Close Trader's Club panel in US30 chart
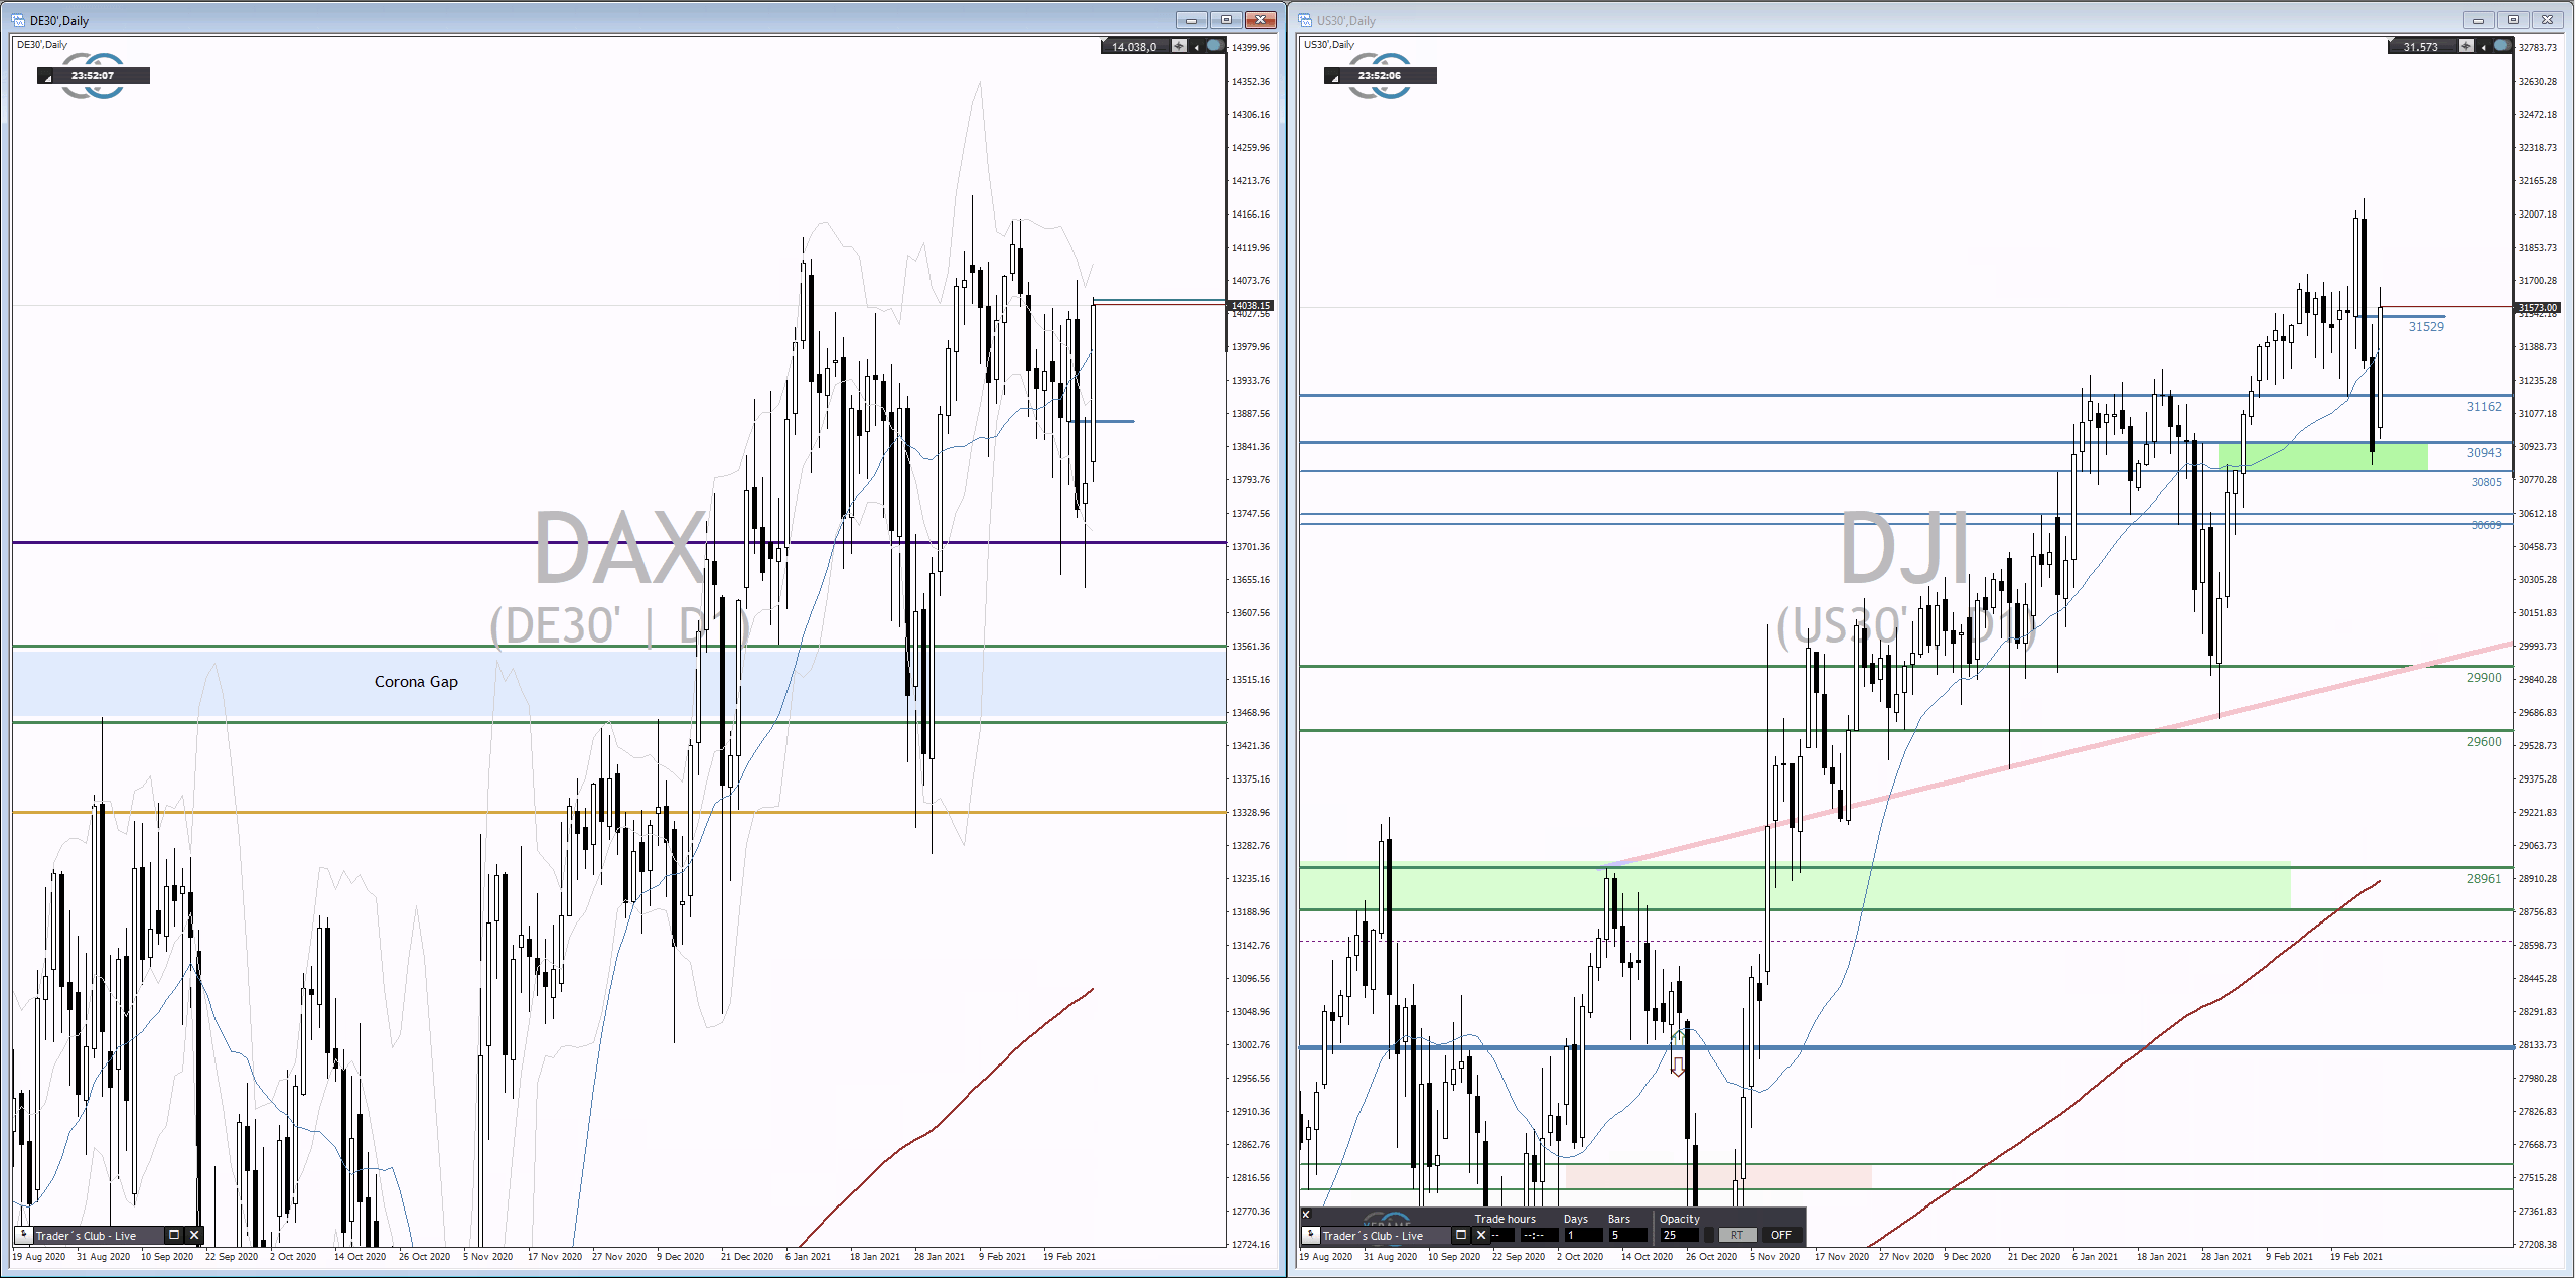Image resolution: width=2576 pixels, height=1278 pixels. (1482, 1235)
